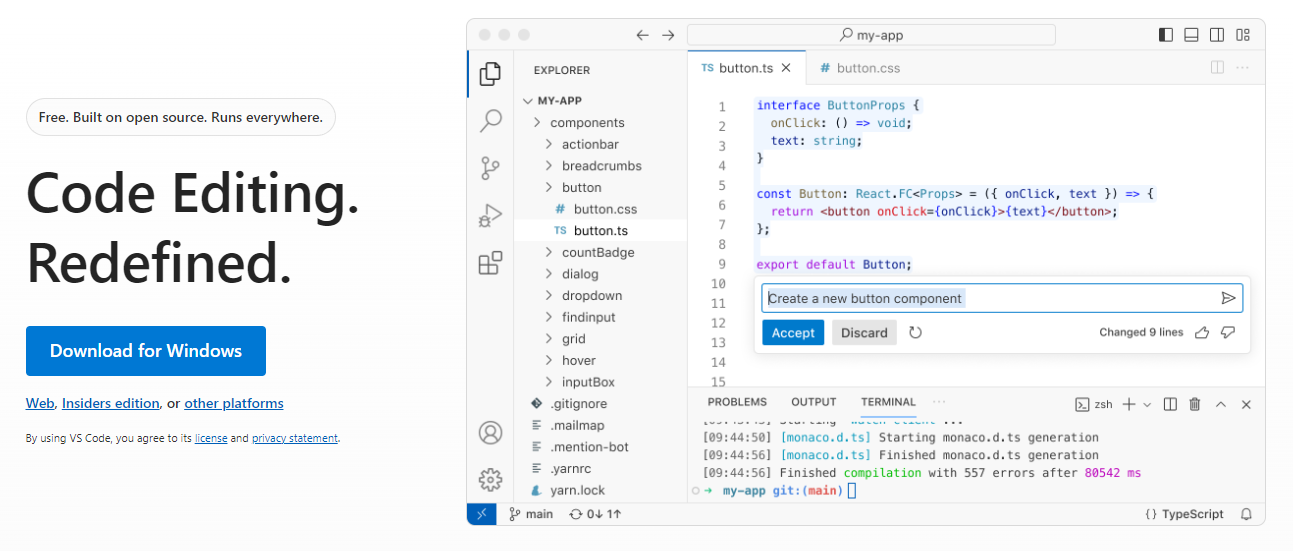The image size is (1293, 551).
Task: Toggle secondary sidebar layout icon
Action: click(x=1217, y=35)
